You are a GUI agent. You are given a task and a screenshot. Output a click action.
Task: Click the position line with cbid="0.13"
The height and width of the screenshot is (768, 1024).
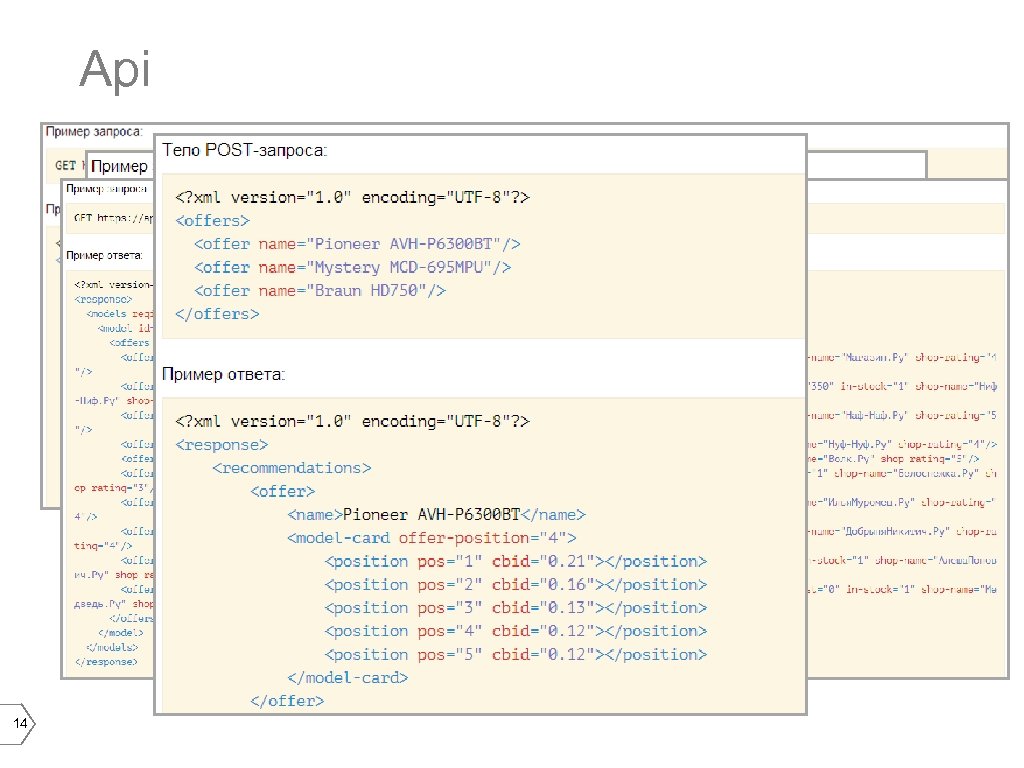tap(516, 608)
